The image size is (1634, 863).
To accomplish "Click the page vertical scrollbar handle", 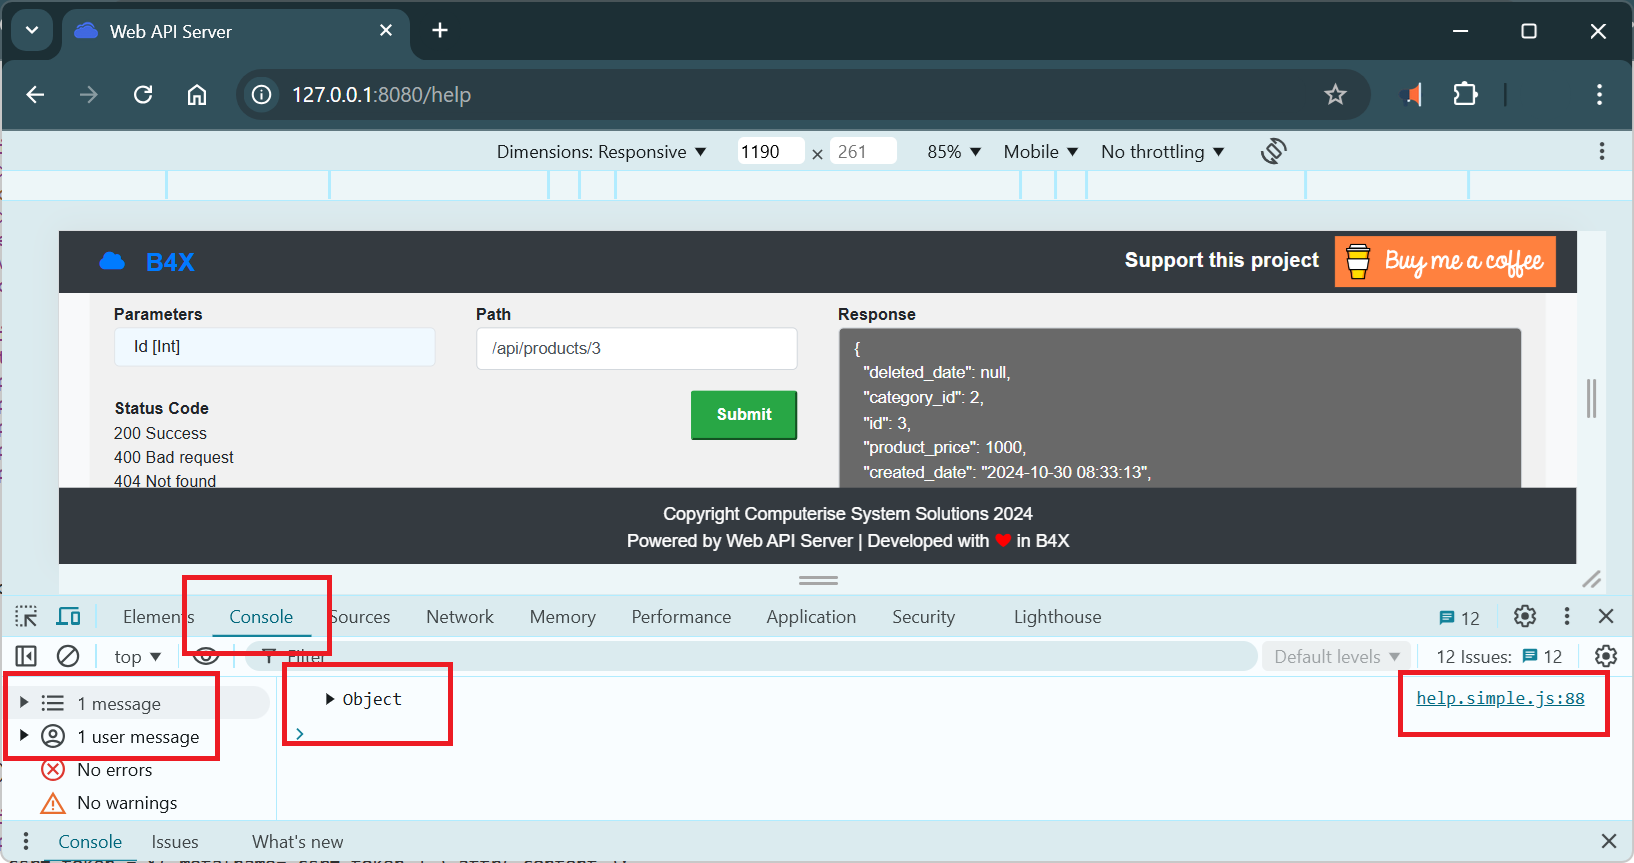I will (x=1591, y=398).
